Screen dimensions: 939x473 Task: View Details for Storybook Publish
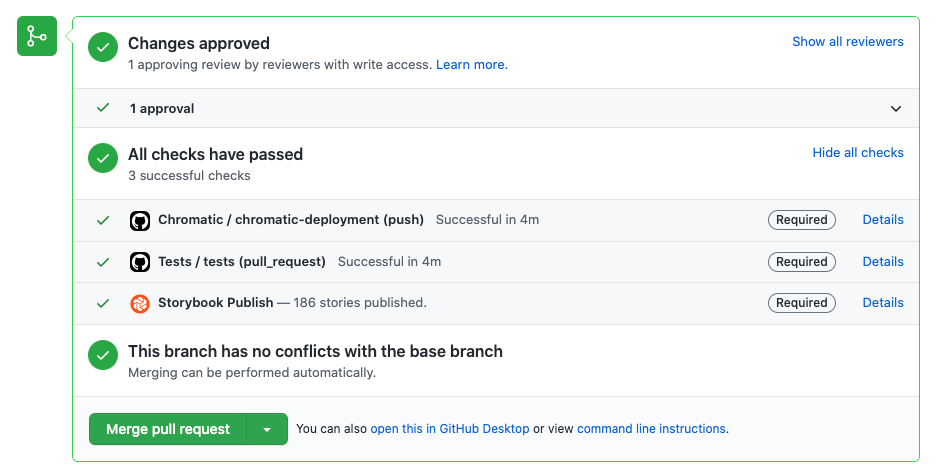point(883,303)
